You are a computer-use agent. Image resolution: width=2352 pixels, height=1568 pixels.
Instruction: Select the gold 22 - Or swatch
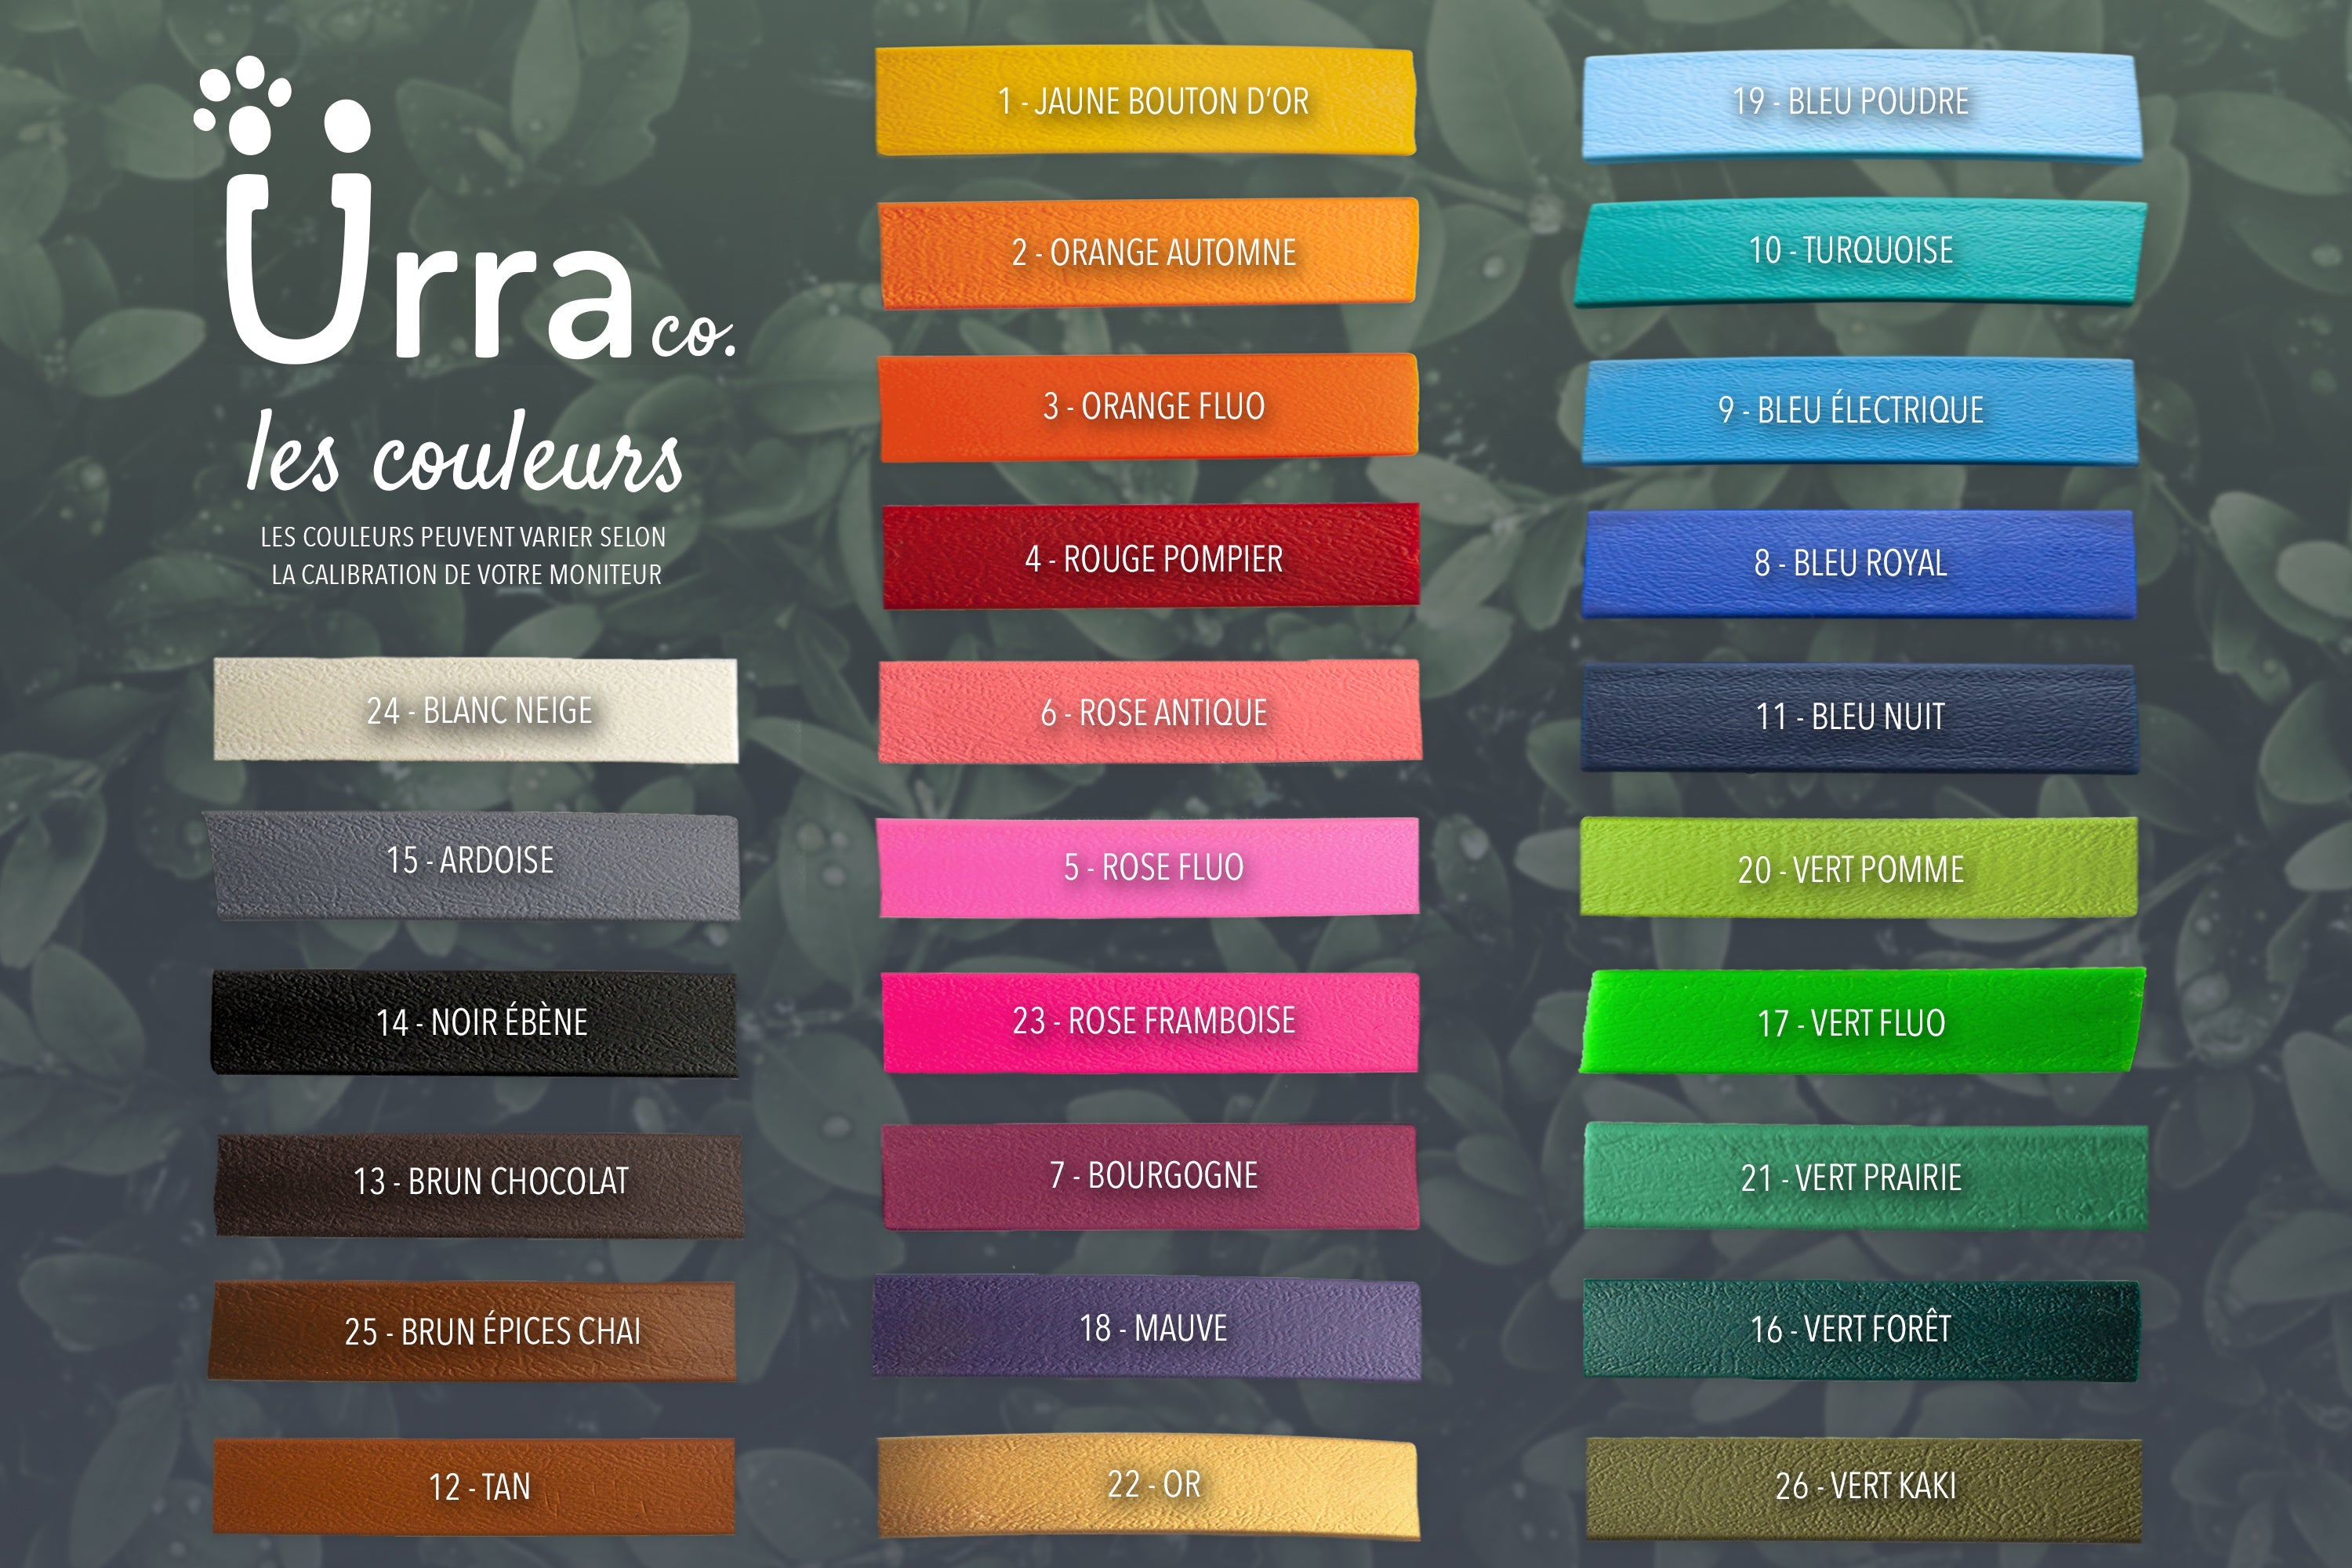[x=1148, y=1486]
